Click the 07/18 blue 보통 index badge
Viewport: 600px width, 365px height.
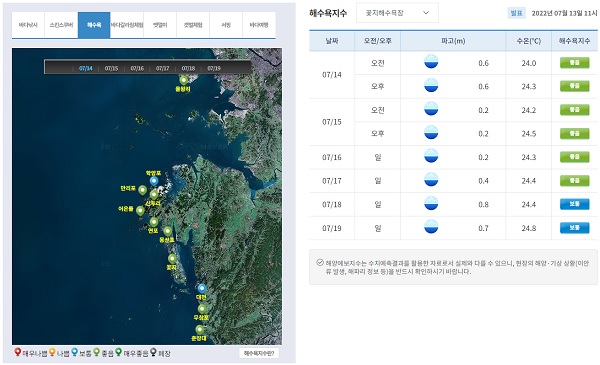574,204
